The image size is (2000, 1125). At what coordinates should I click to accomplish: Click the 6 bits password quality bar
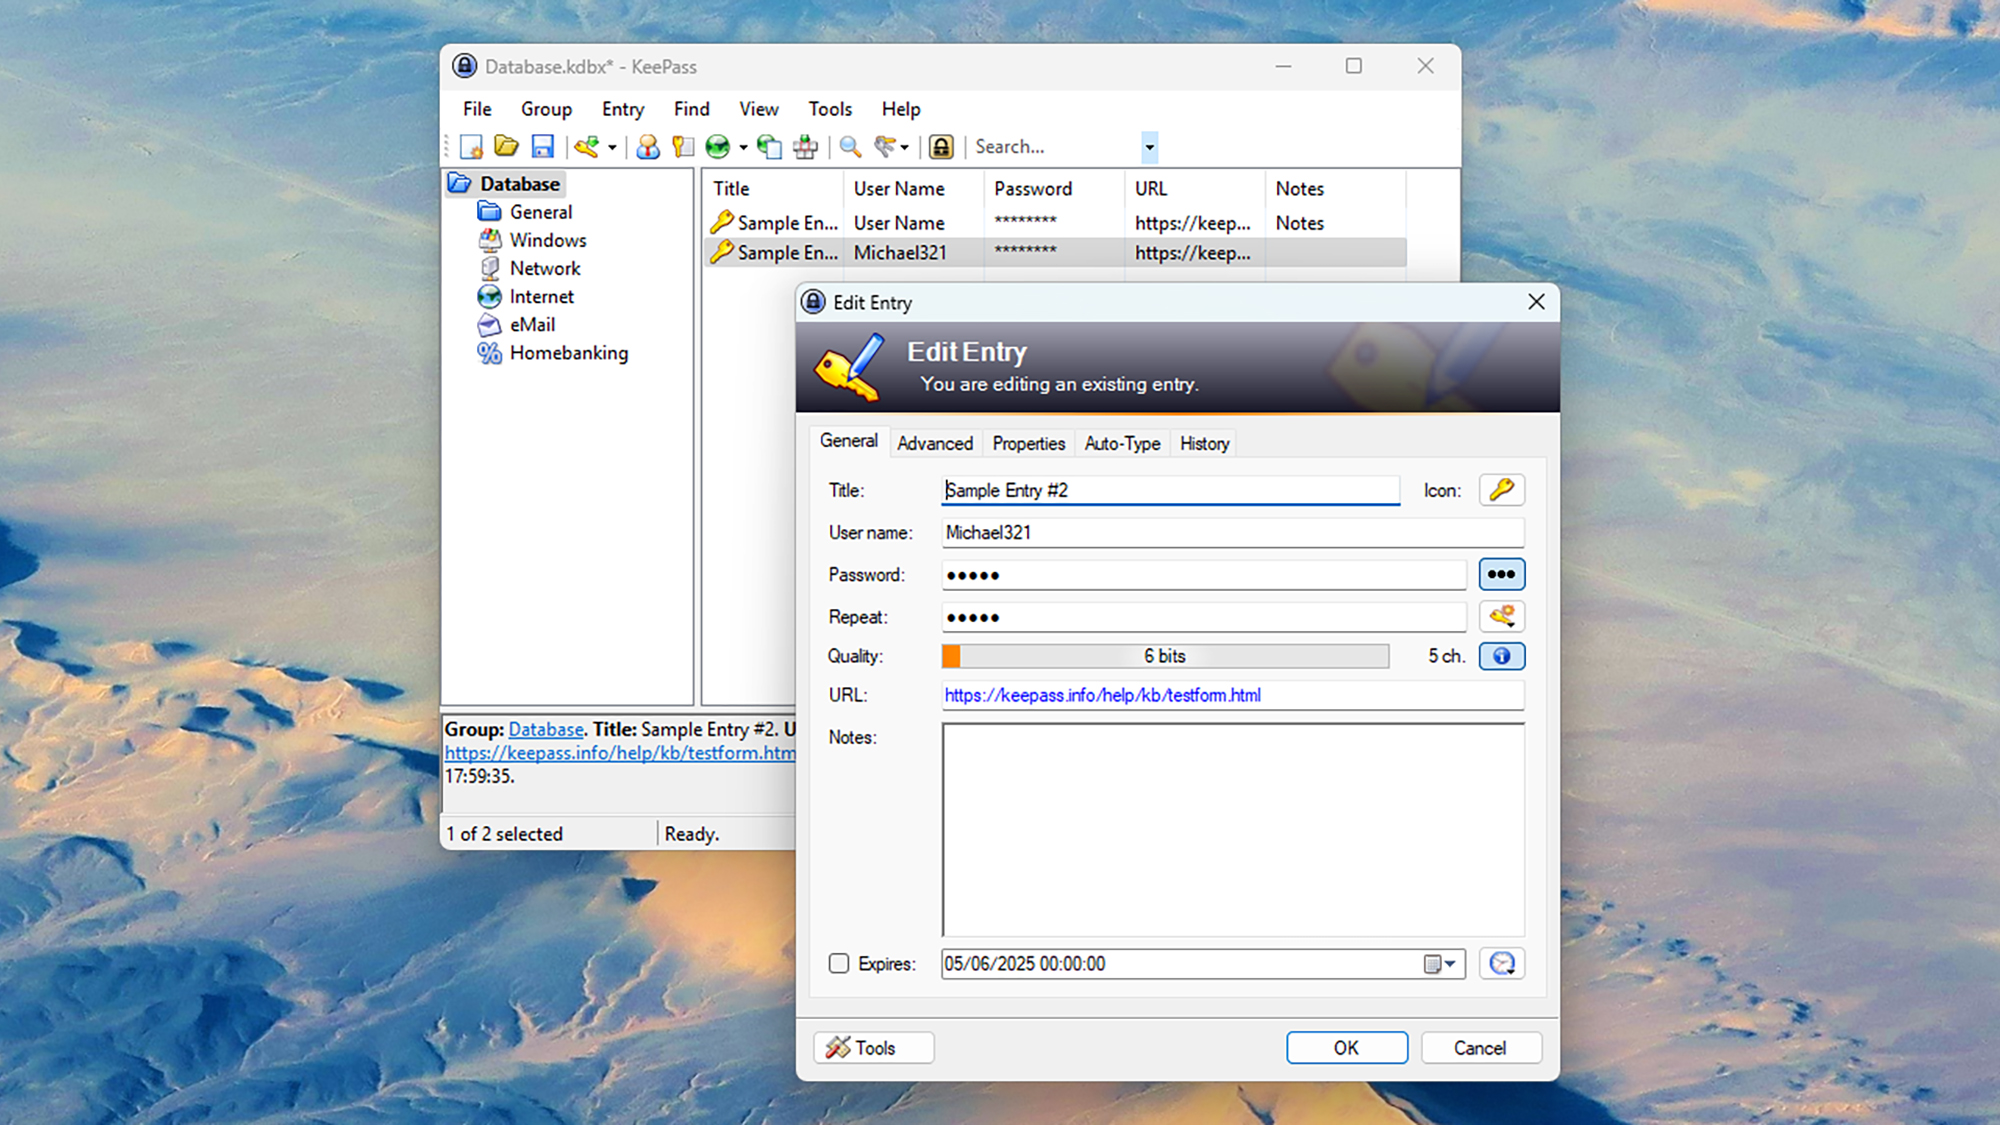coord(1163,656)
